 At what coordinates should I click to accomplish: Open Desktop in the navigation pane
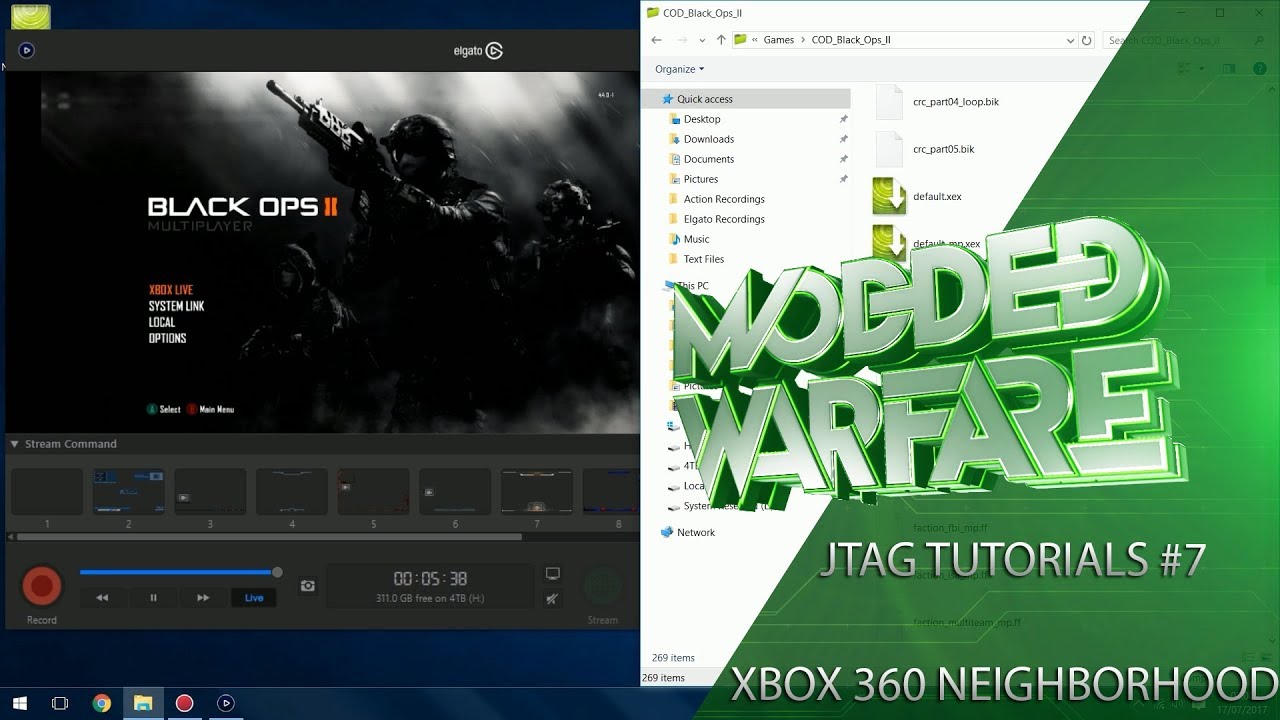pyautogui.click(x=702, y=119)
